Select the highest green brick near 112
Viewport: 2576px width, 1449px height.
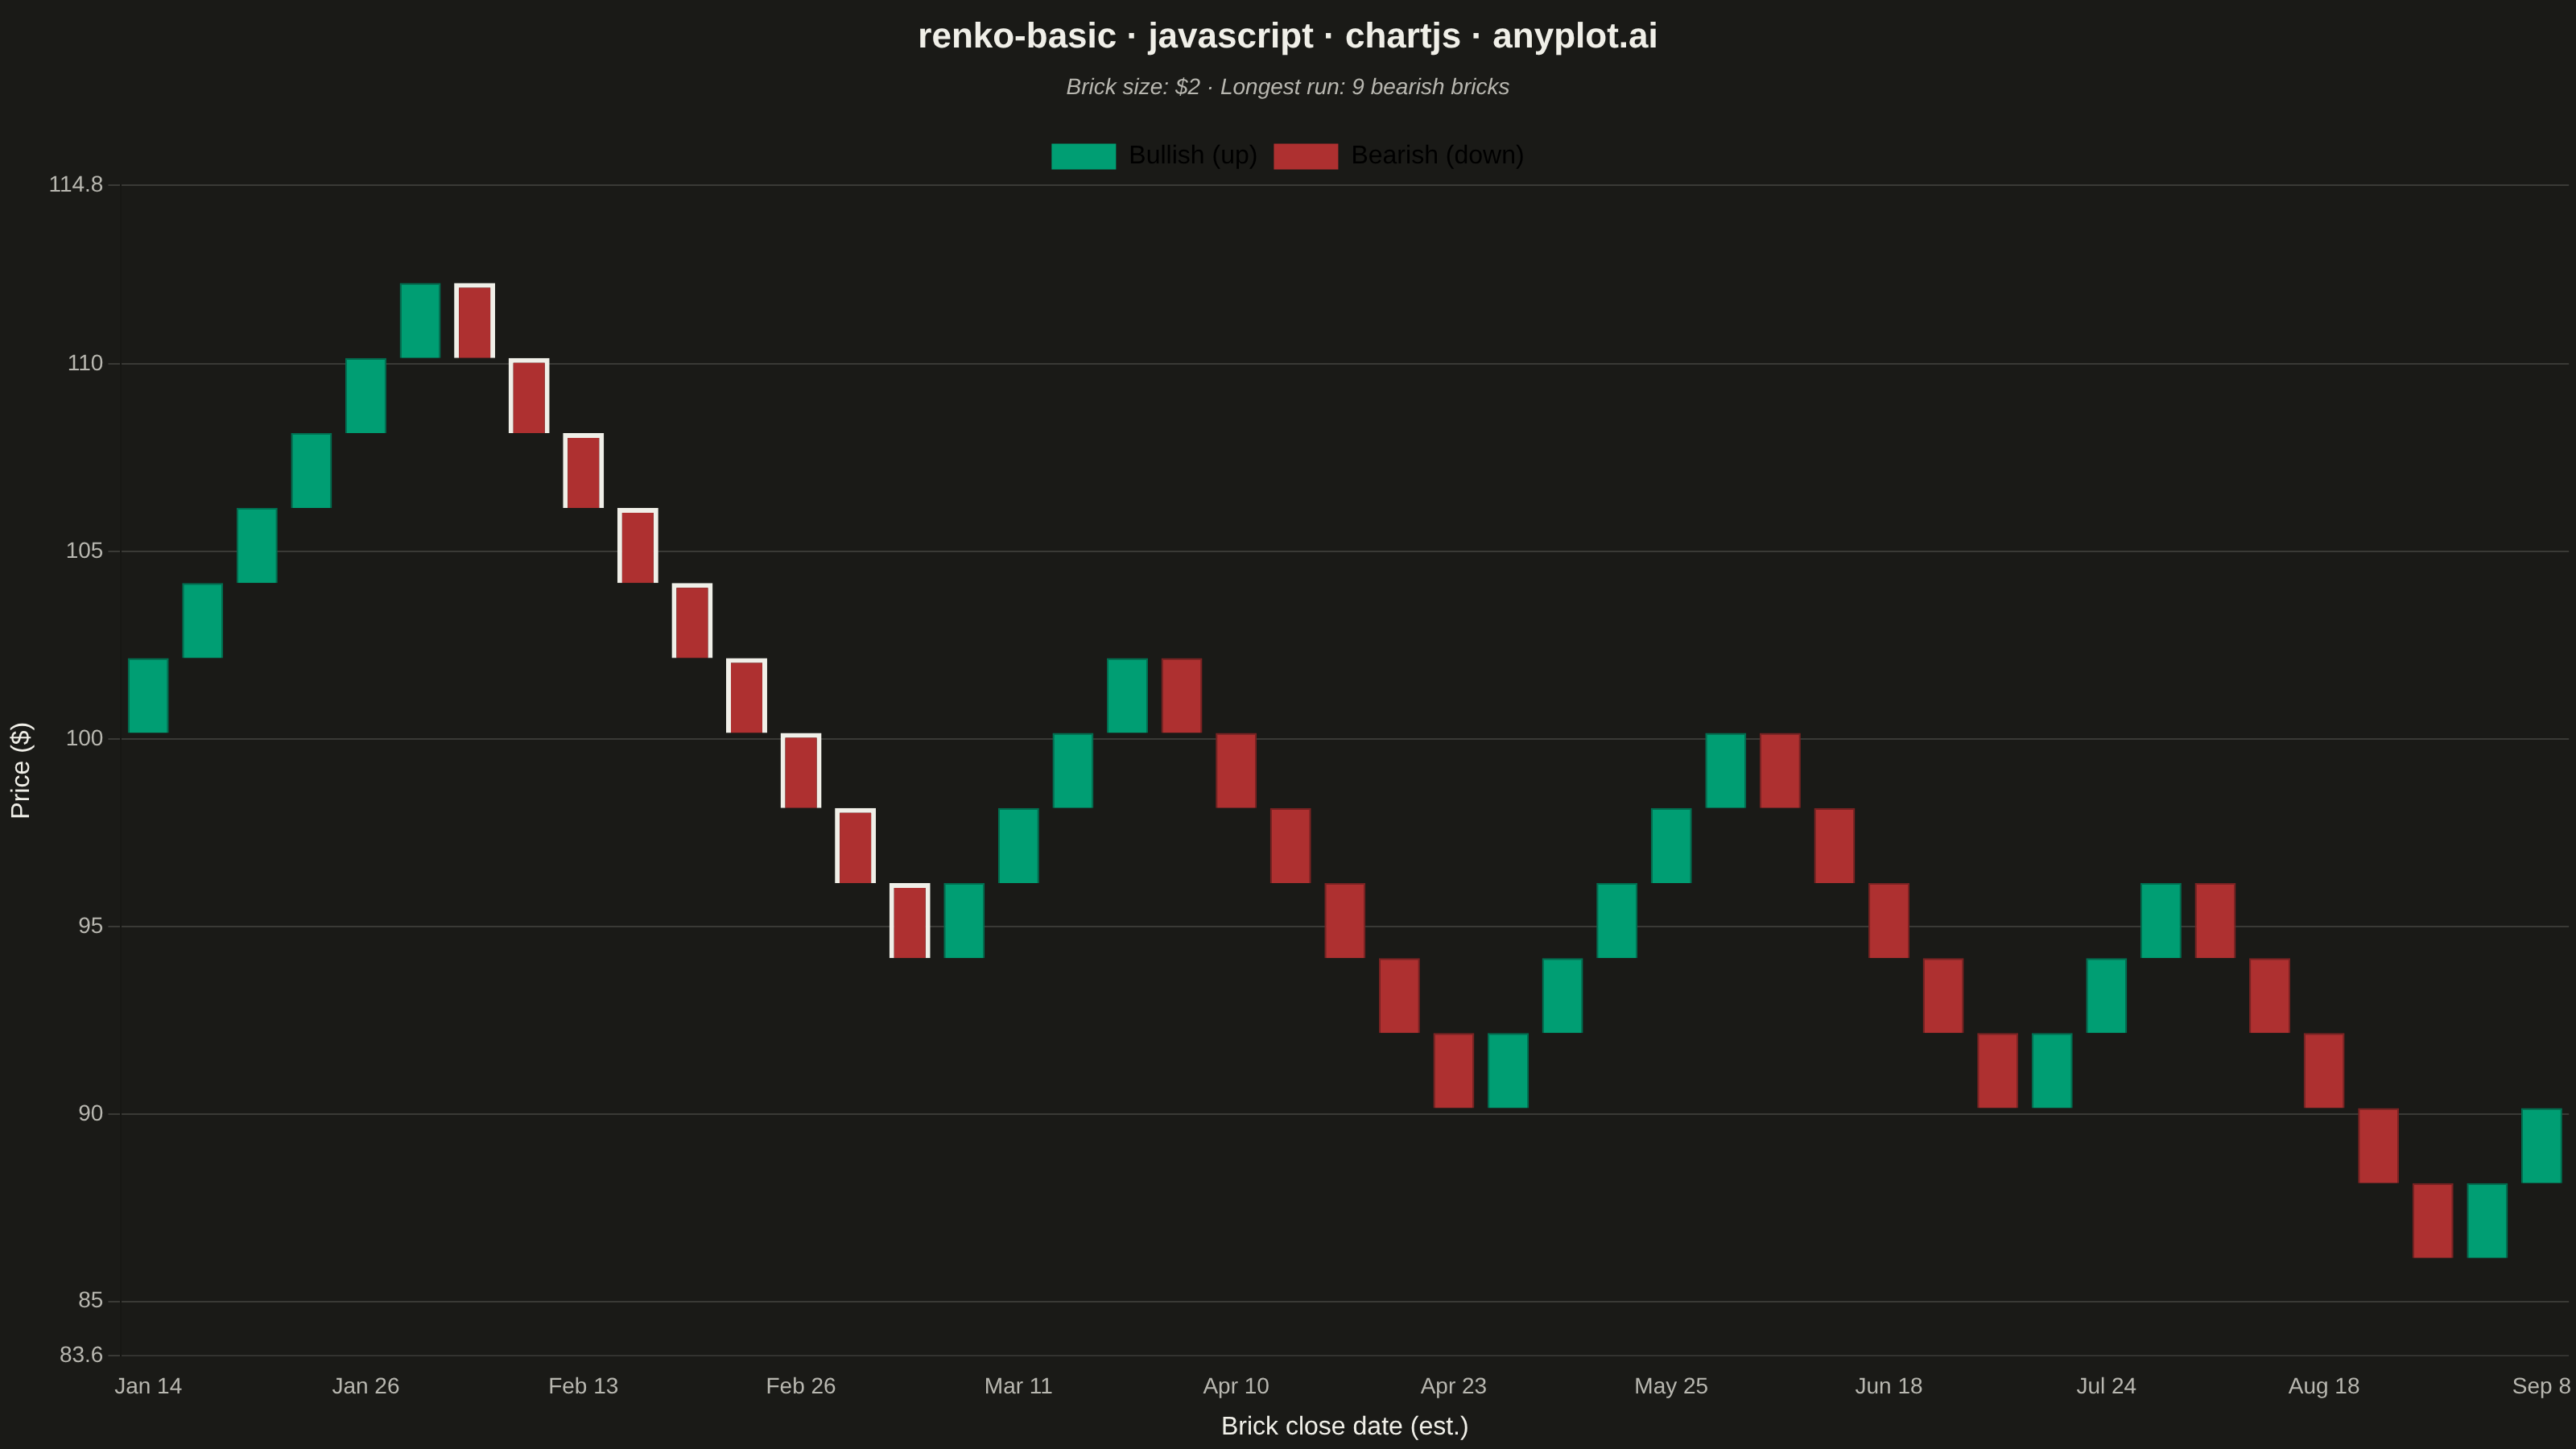coord(420,320)
